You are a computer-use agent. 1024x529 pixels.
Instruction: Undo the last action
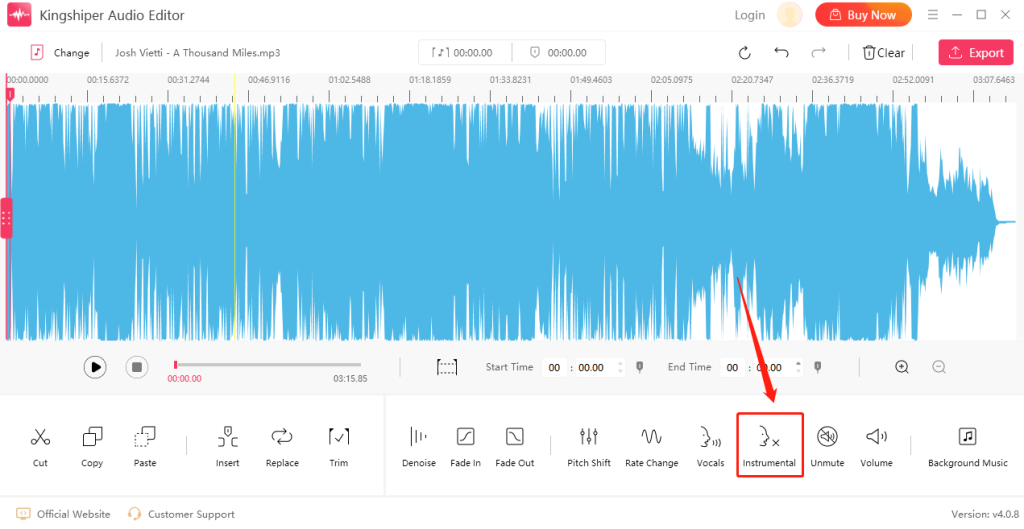781,52
